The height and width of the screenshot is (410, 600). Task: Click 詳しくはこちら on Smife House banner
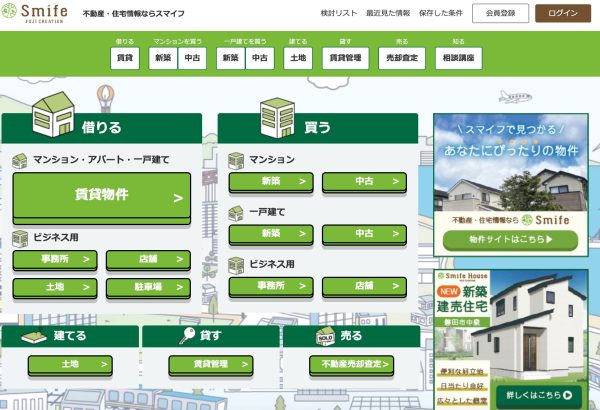(x=539, y=396)
